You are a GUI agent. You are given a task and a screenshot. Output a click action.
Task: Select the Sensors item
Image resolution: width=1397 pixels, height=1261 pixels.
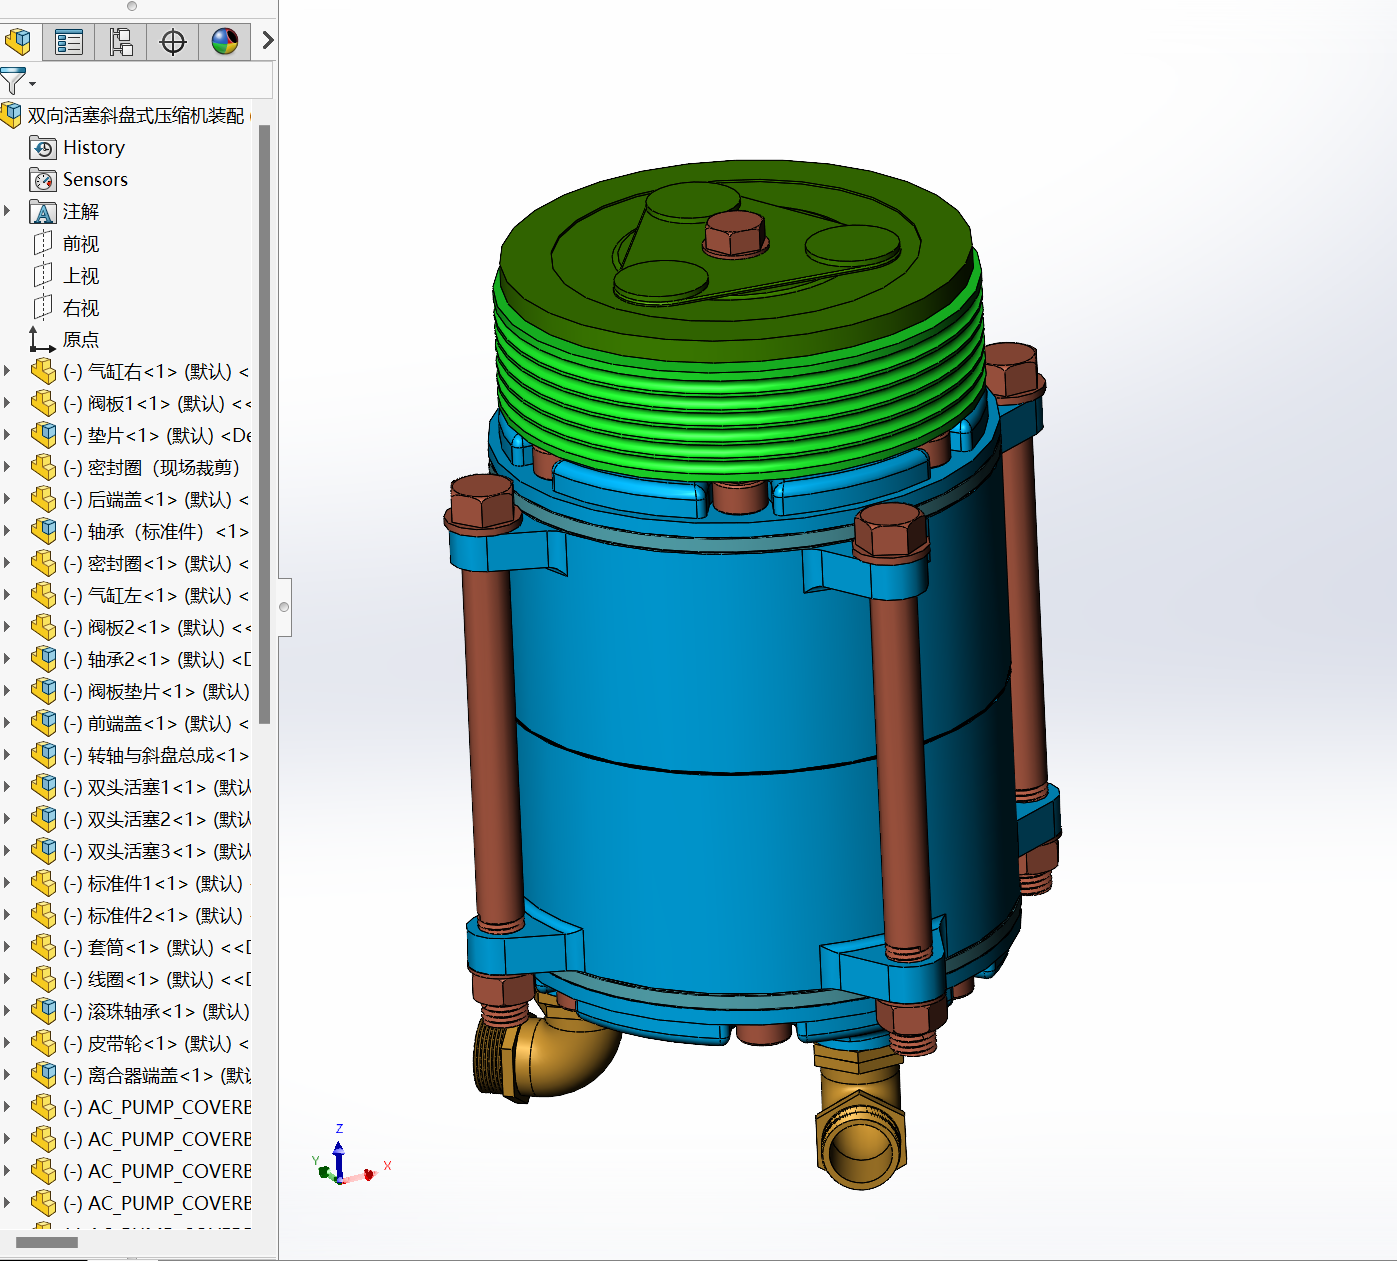tap(95, 180)
